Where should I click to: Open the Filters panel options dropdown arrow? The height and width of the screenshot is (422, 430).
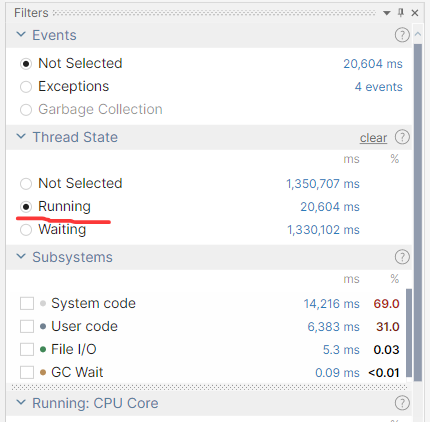pyautogui.click(x=387, y=13)
